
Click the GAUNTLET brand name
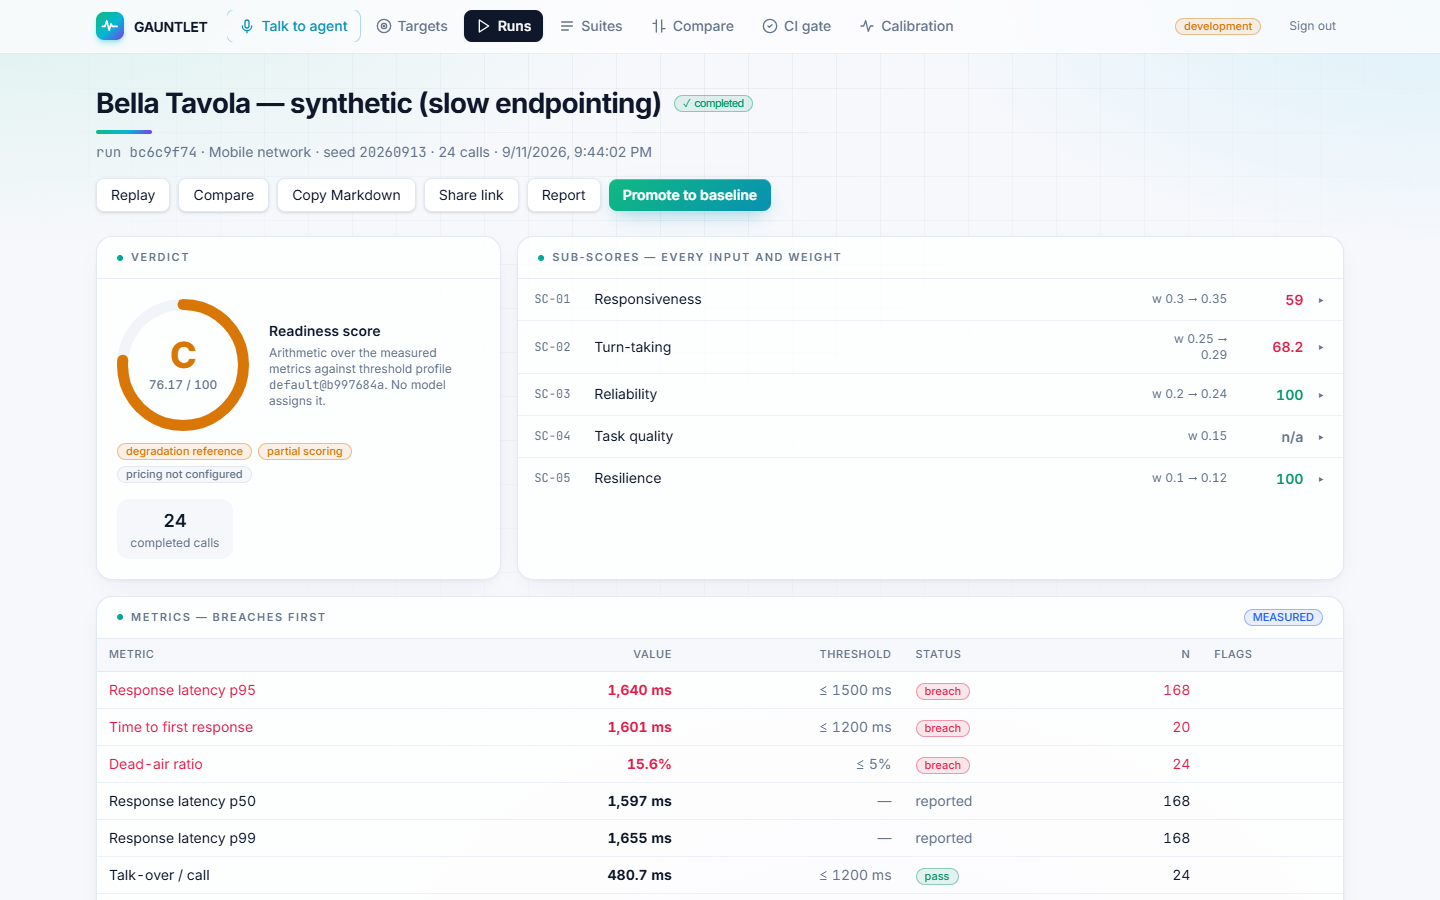point(171,27)
